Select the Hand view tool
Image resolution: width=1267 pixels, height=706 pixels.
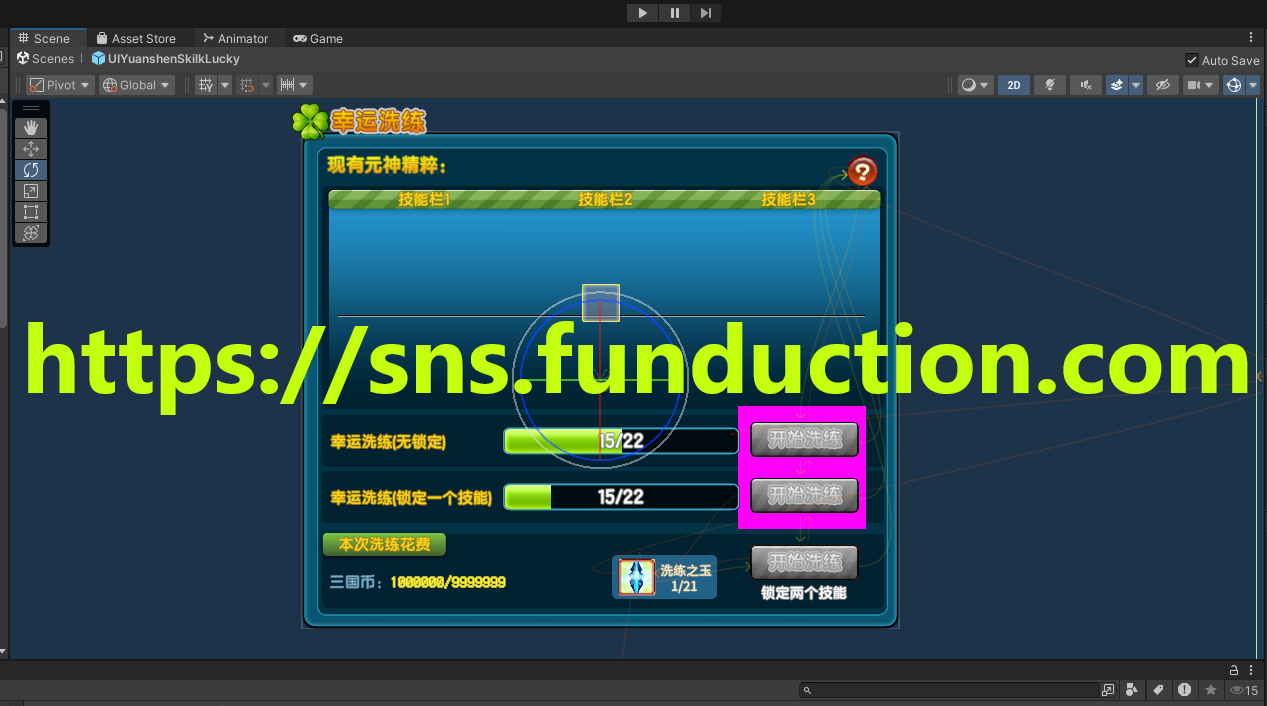(30, 127)
